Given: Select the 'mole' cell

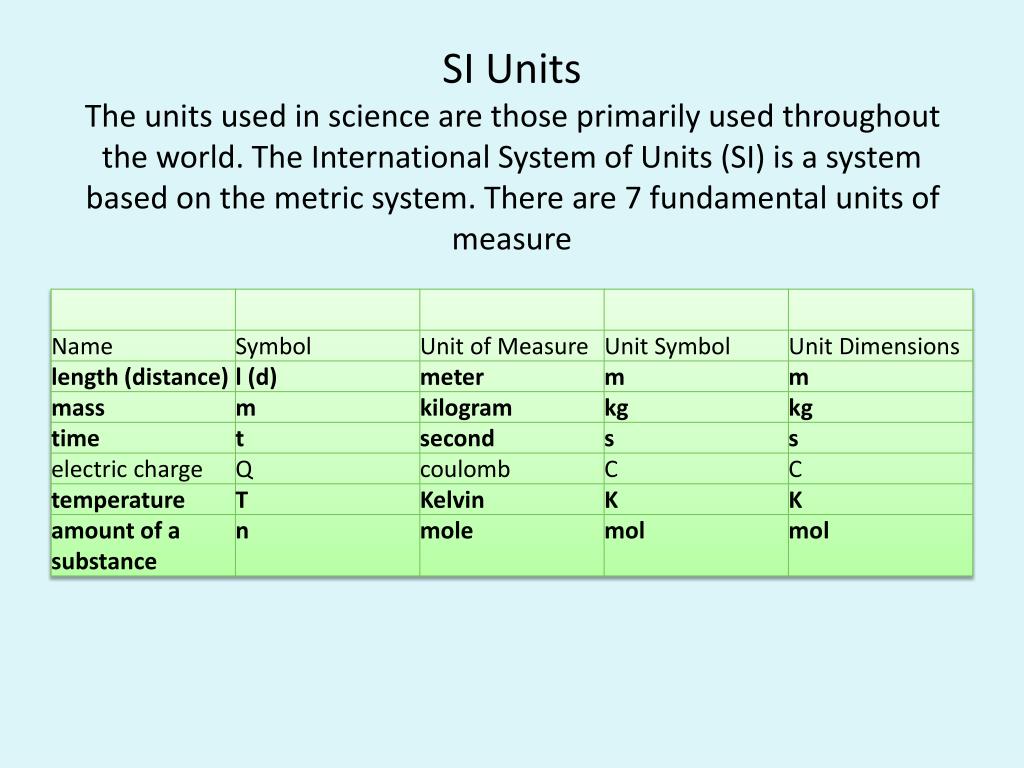Looking at the screenshot, I should 511,545.
